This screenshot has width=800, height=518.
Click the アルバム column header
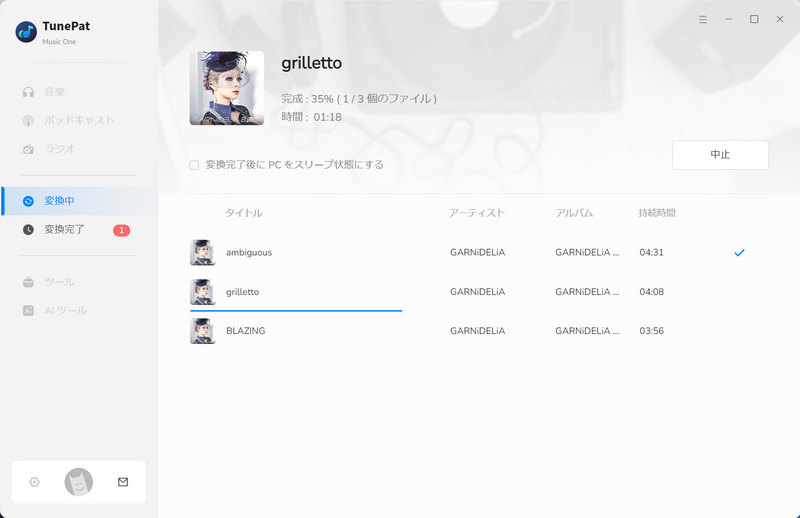tap(574, 213)
